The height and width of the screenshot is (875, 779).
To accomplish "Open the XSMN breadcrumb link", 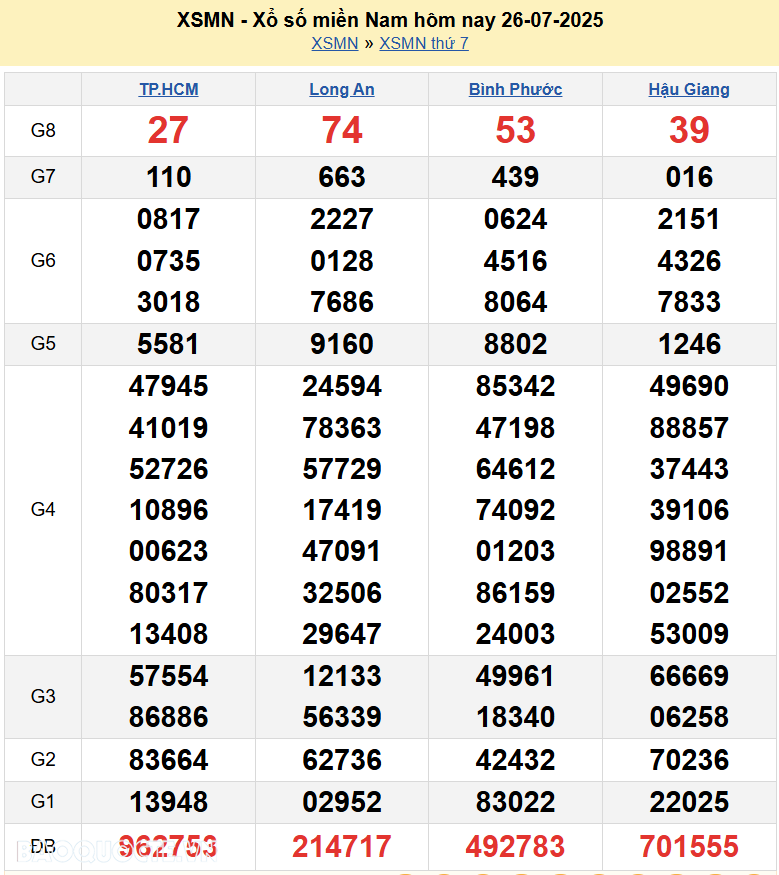I will click(334, 43).
